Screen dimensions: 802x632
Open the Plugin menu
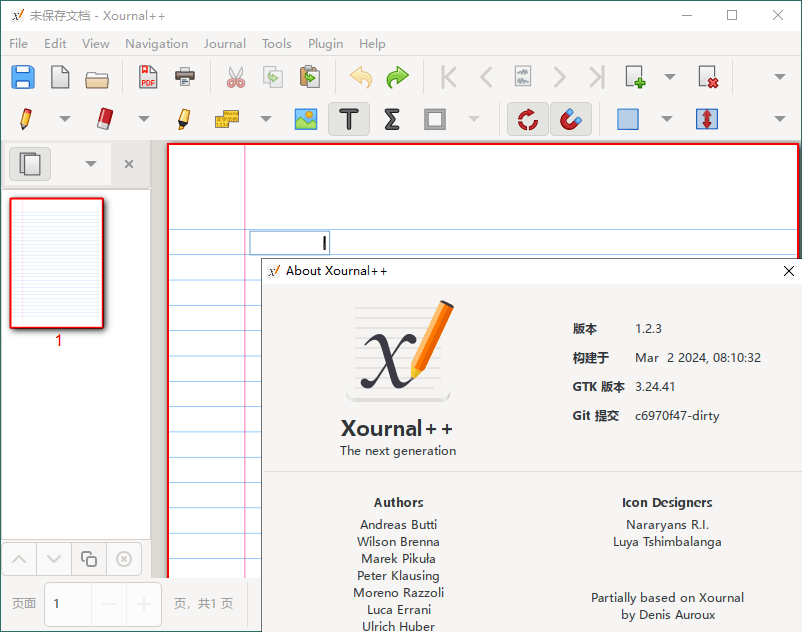325,43
